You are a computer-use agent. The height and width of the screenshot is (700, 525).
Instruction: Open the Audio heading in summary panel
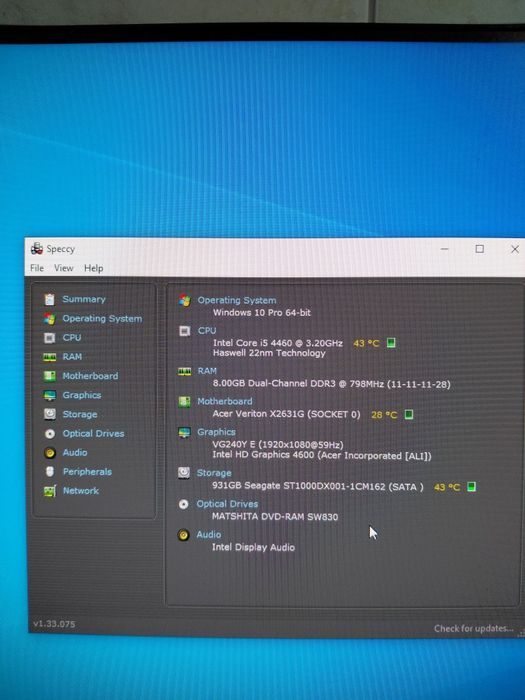[x=208, y=535]
